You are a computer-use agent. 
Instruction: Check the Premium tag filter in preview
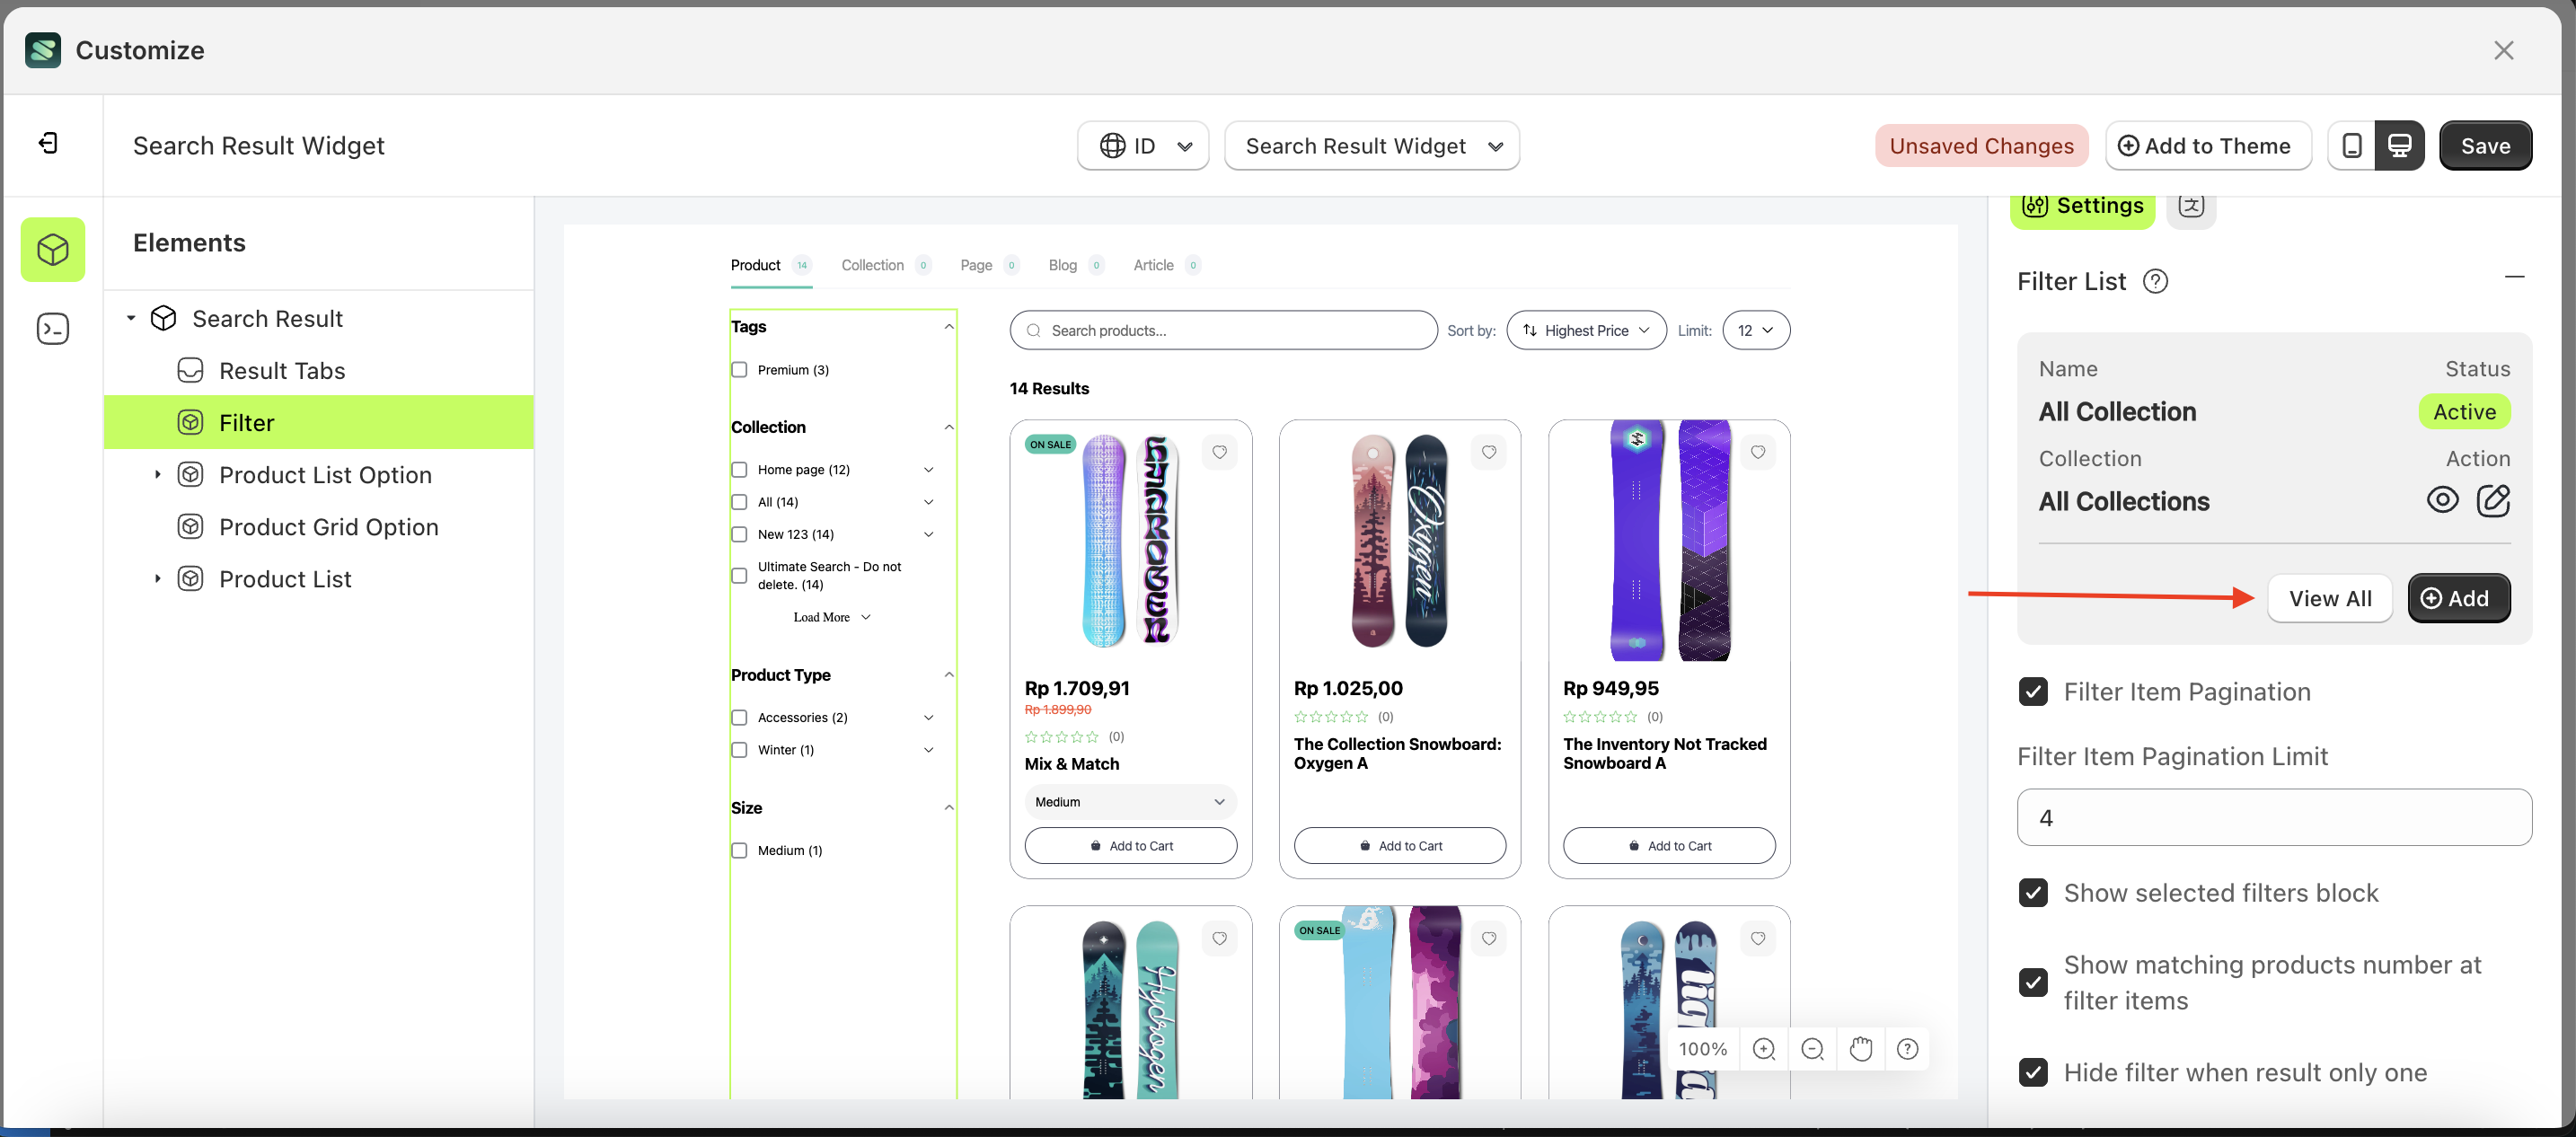coord(739,369)
